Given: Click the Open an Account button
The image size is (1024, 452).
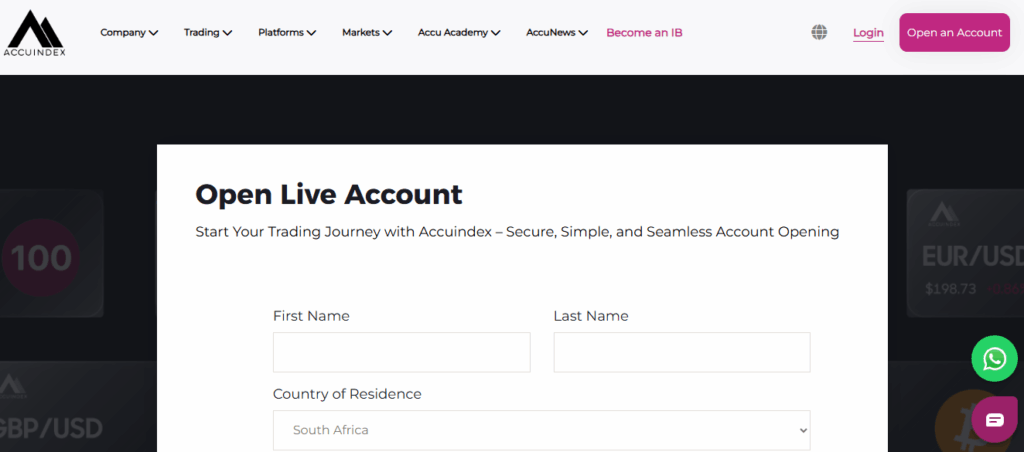Looking at the screenshot, I should [954, 33].
